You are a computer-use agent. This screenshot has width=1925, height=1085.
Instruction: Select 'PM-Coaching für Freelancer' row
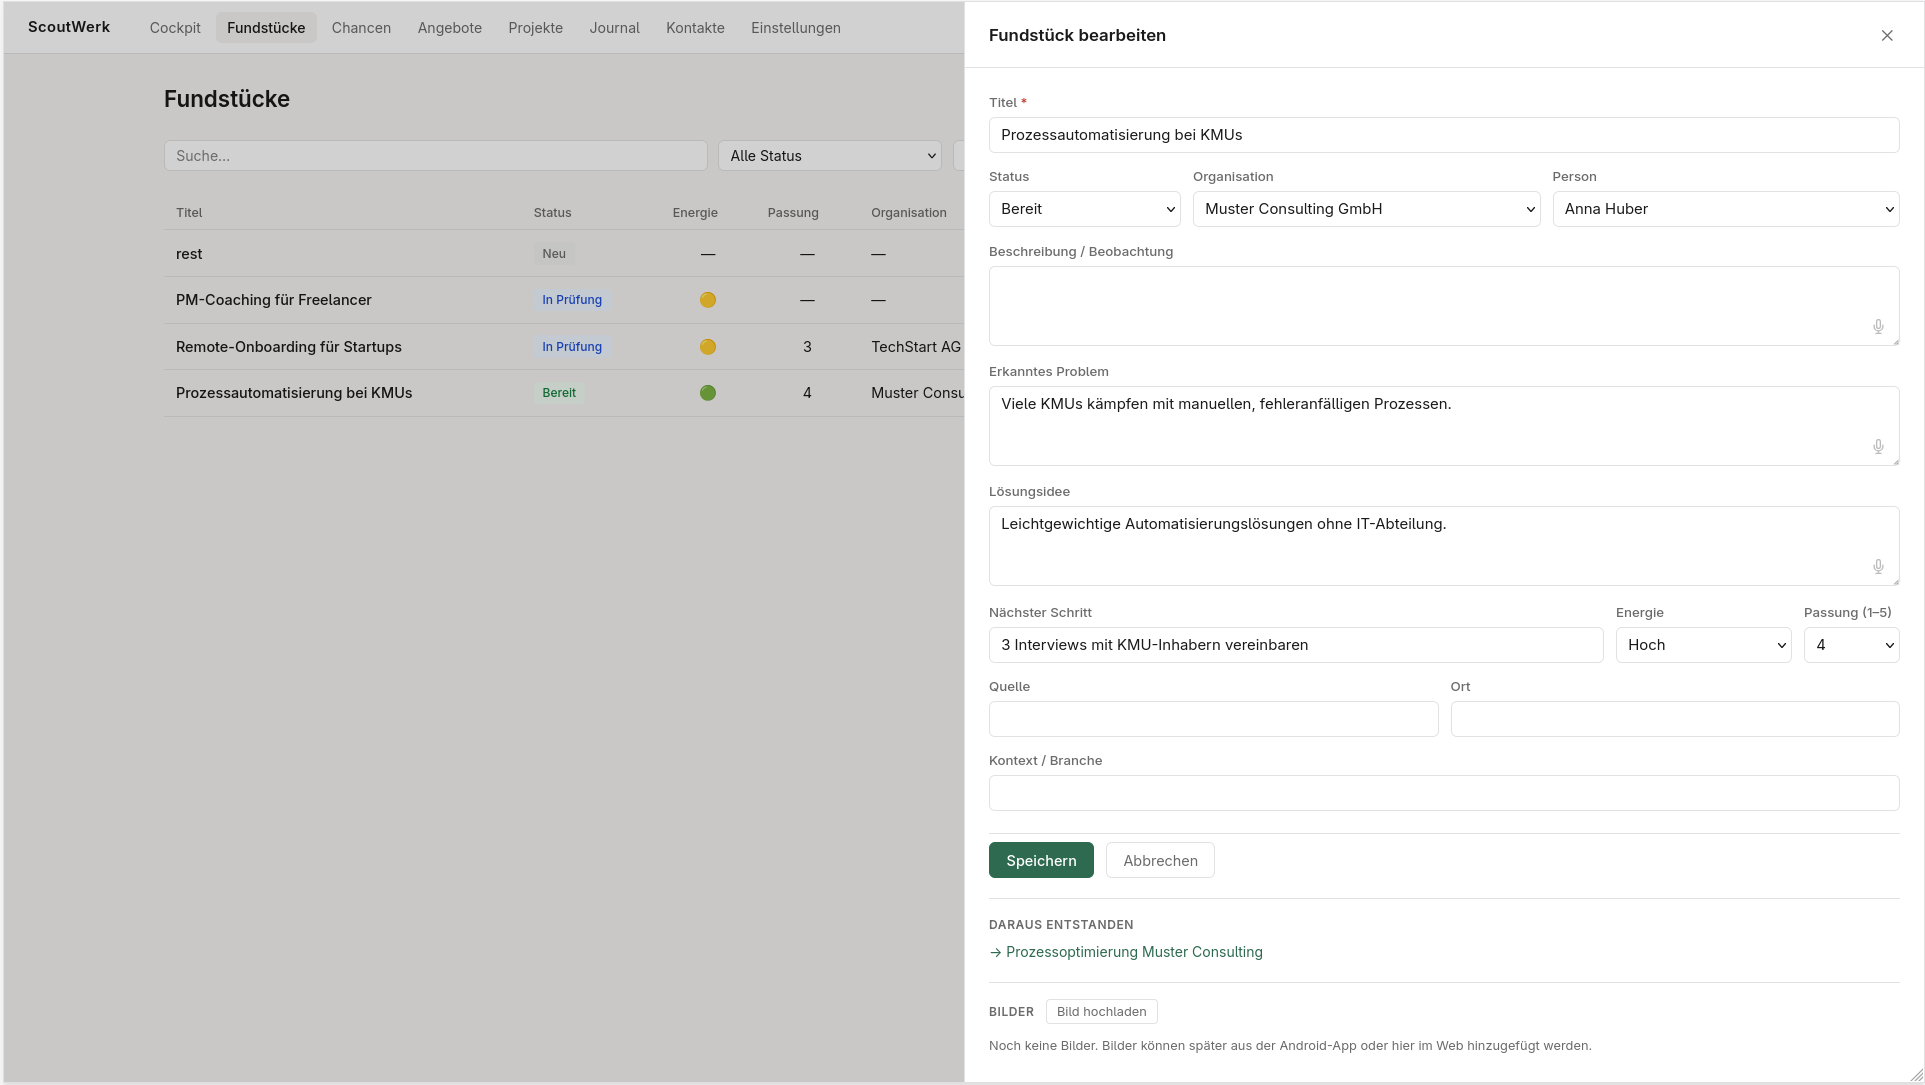(564, 300)
